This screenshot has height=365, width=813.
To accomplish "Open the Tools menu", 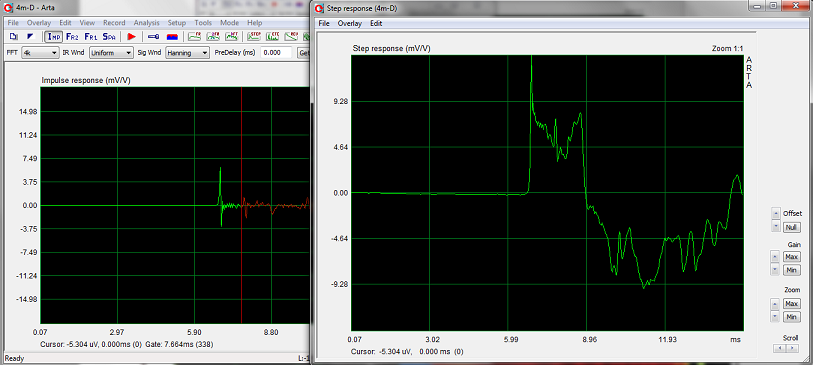I will pyautogui.click(x=203, y=23).
